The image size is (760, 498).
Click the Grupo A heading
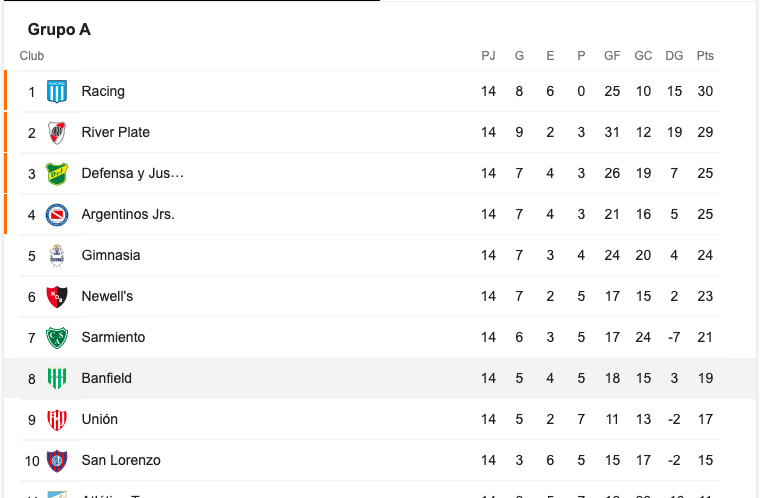(59, 30)
